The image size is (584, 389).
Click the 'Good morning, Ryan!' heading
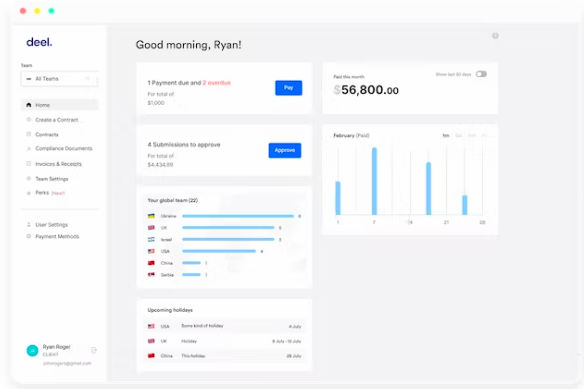(x=188, y=45)
